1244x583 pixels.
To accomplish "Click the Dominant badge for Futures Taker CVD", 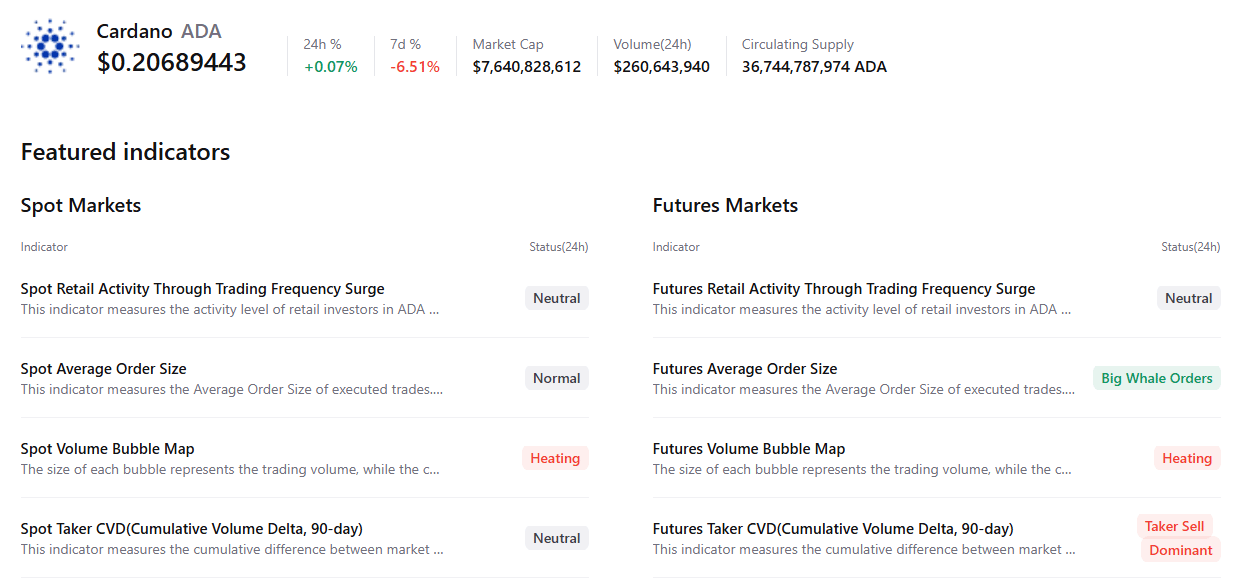I will point(1181,550).
